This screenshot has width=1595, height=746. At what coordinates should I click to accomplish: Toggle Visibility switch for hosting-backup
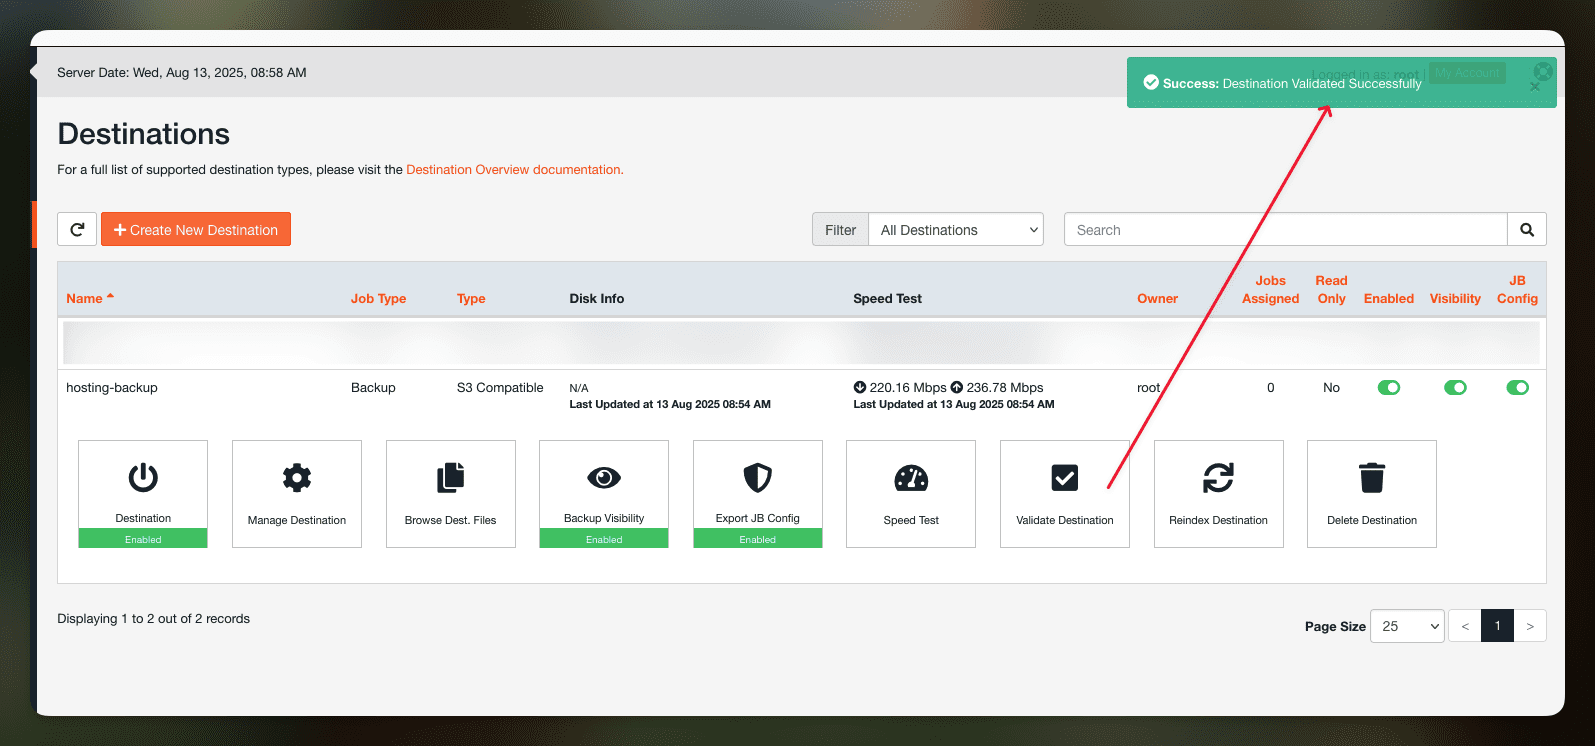point(1455,387)
